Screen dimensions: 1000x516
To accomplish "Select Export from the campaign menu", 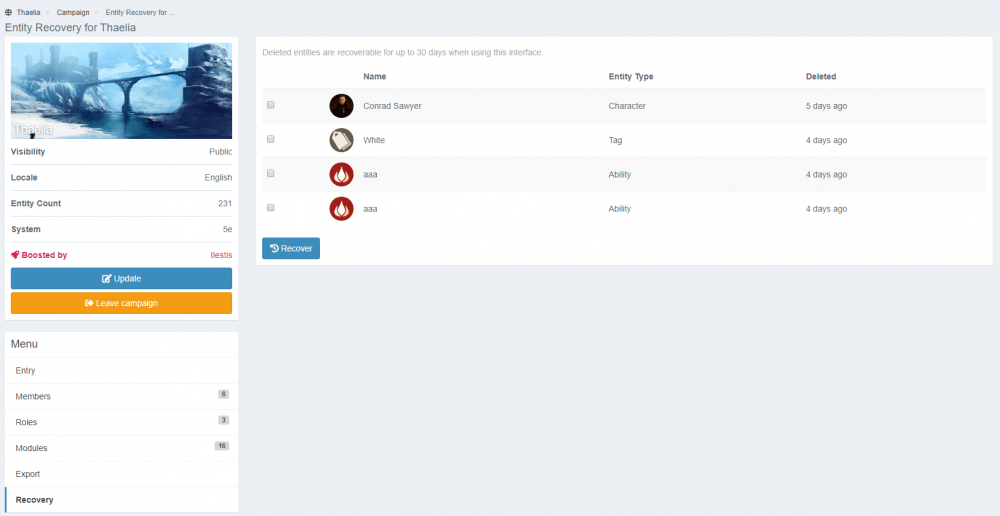I will pyautogui.click(x=28, y=474).
